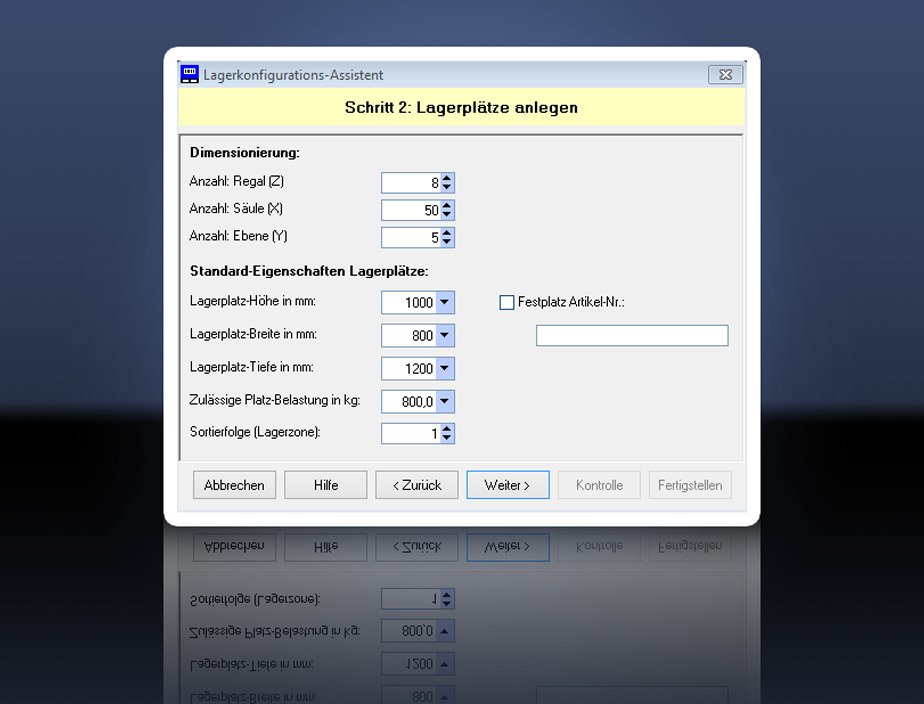Open the Lagerplatz-Breite dropdown arrow
The height and width of the screenshot is (704, 924).
coord(445,335)
